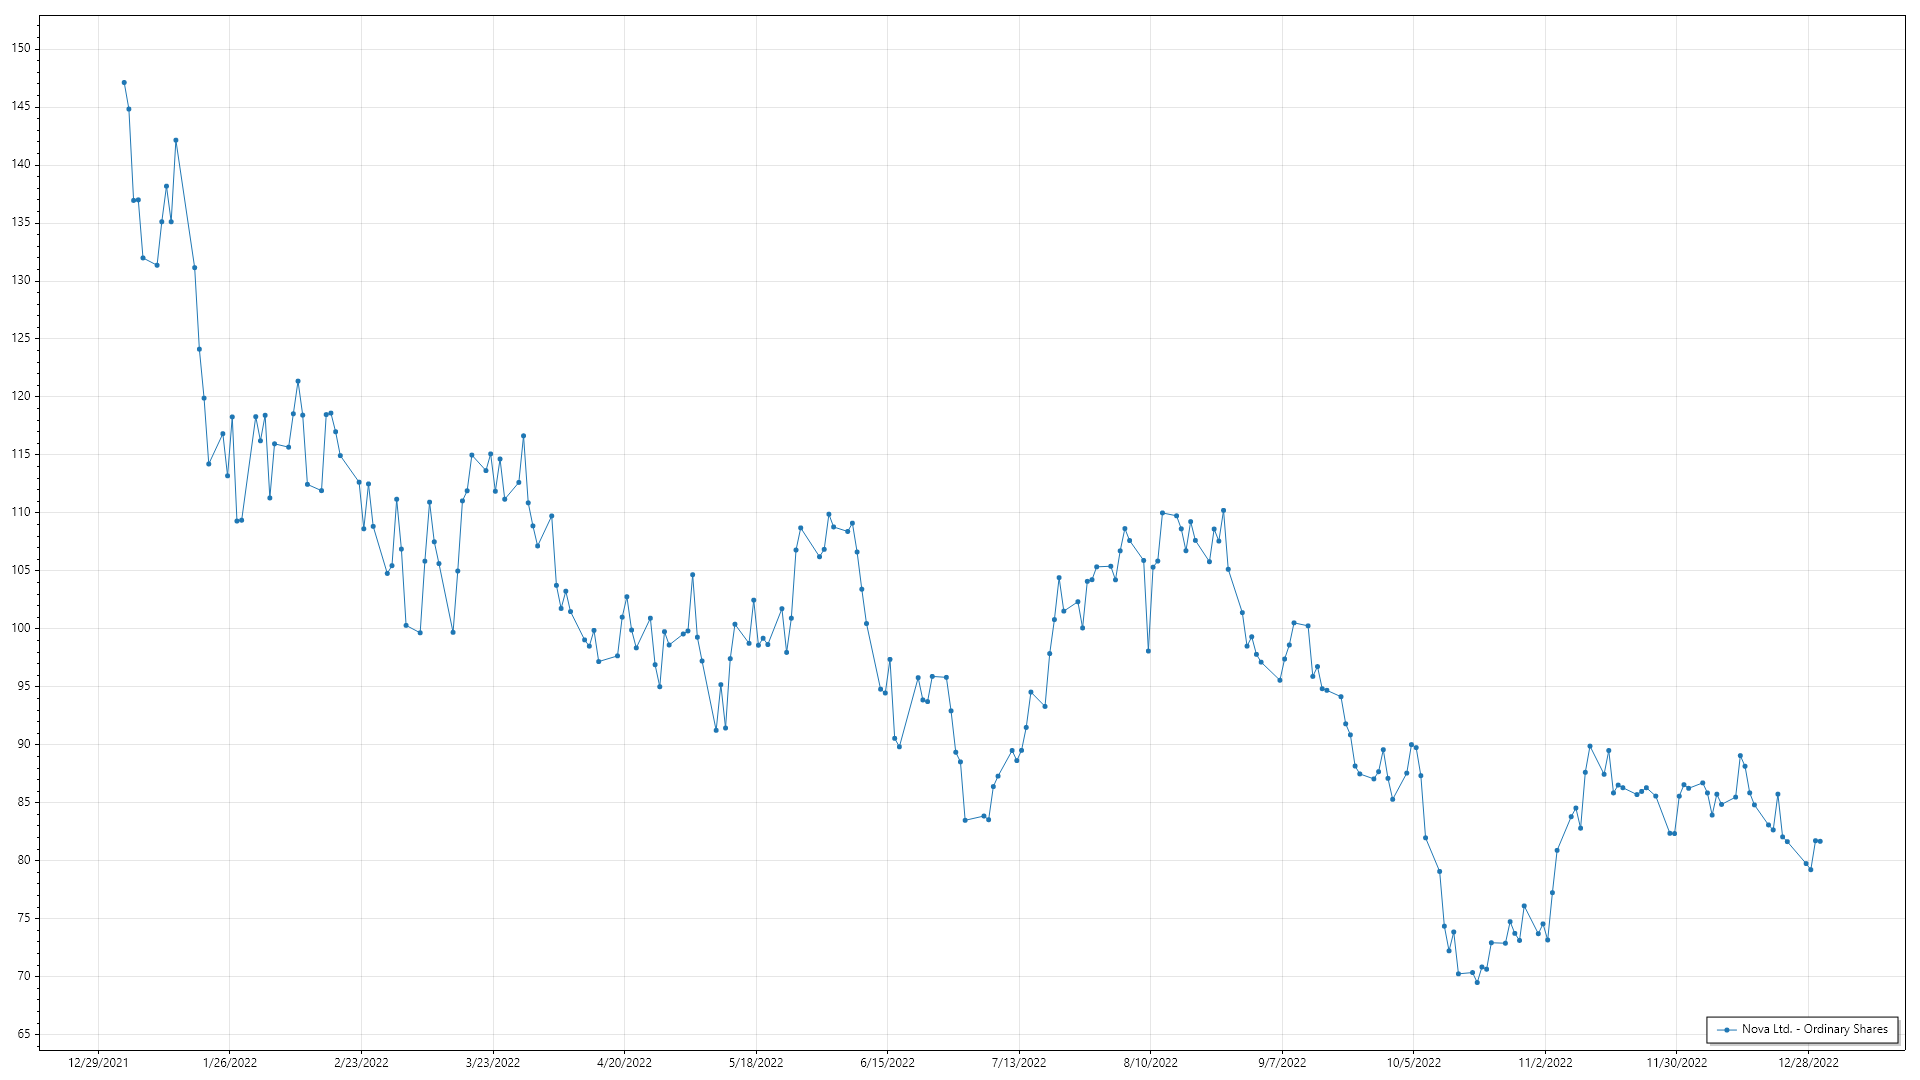1920x1080 pixels.
Task: Click the 100 y-axis label
Action: 21,628
